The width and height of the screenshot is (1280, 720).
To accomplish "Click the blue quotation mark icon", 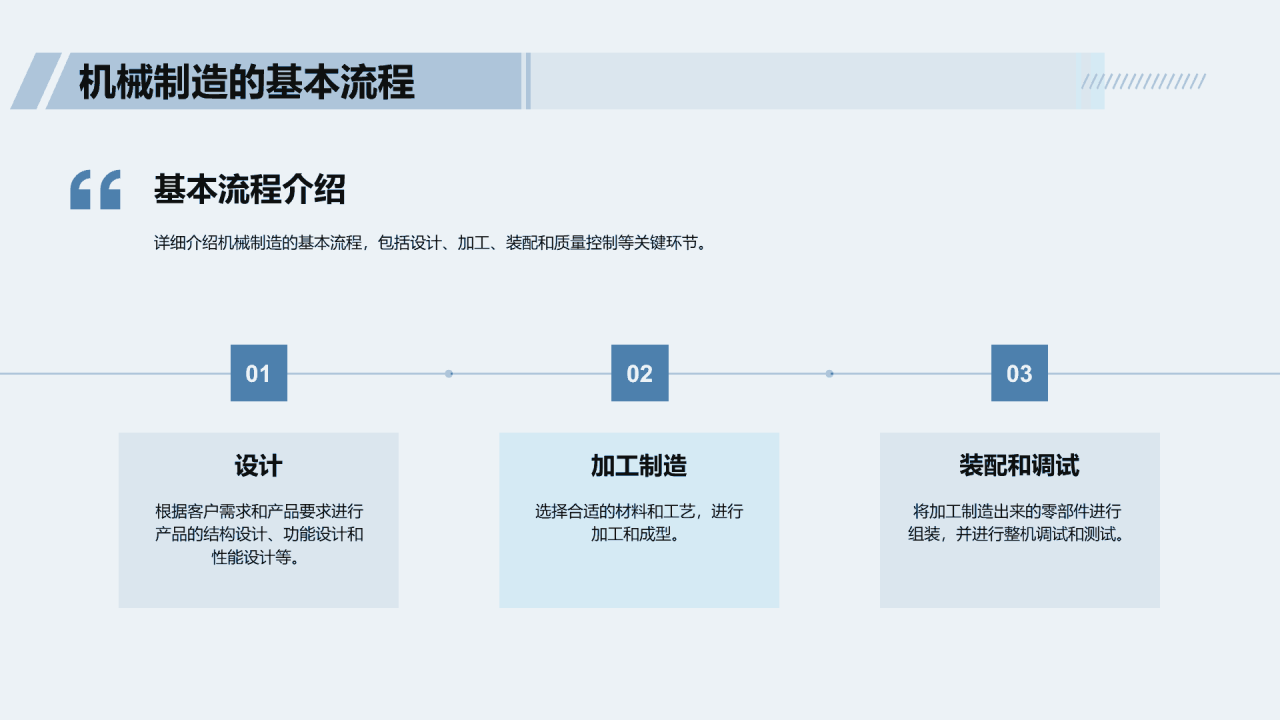I will (x=95, y=190).
